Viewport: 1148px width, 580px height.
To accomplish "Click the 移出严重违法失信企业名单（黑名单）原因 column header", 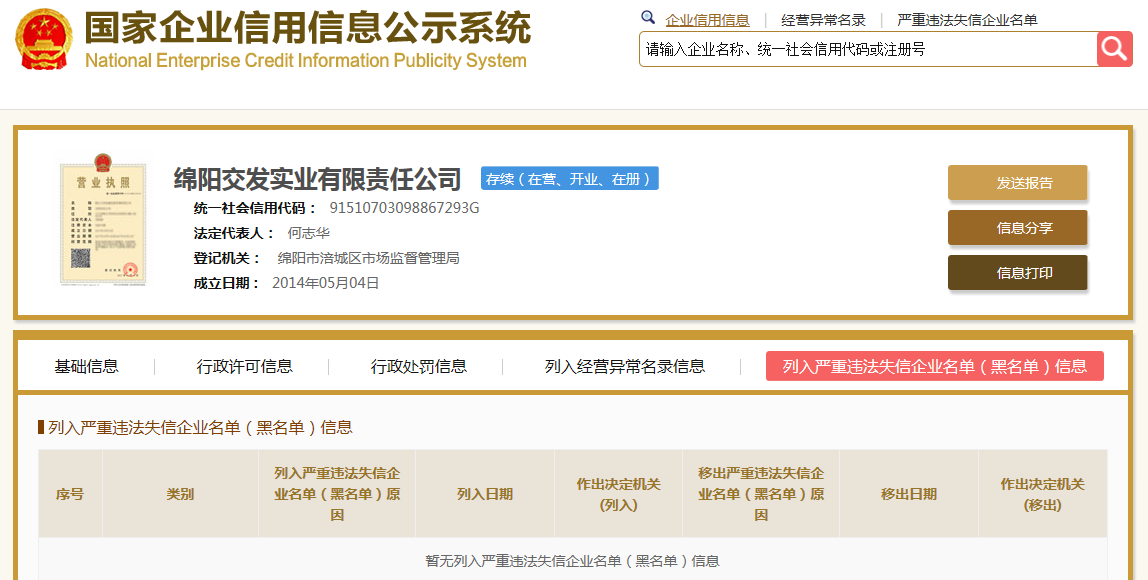I will click(x=761, y=494).
